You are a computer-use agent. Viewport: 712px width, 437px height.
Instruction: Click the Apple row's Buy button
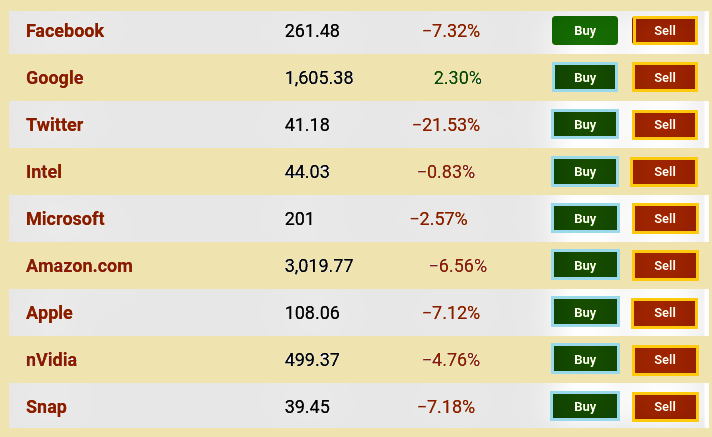click(585, 313)
